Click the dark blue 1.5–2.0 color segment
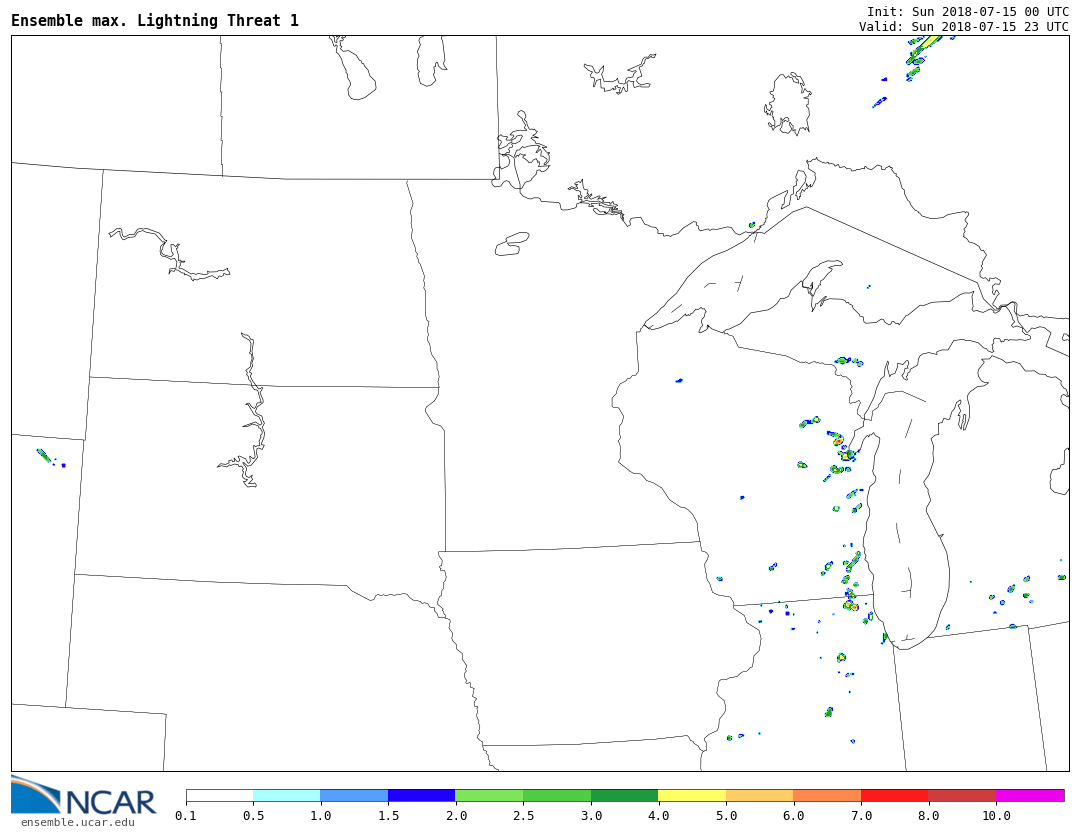This screenshot has width=1080, height=834. pos(422,796)
